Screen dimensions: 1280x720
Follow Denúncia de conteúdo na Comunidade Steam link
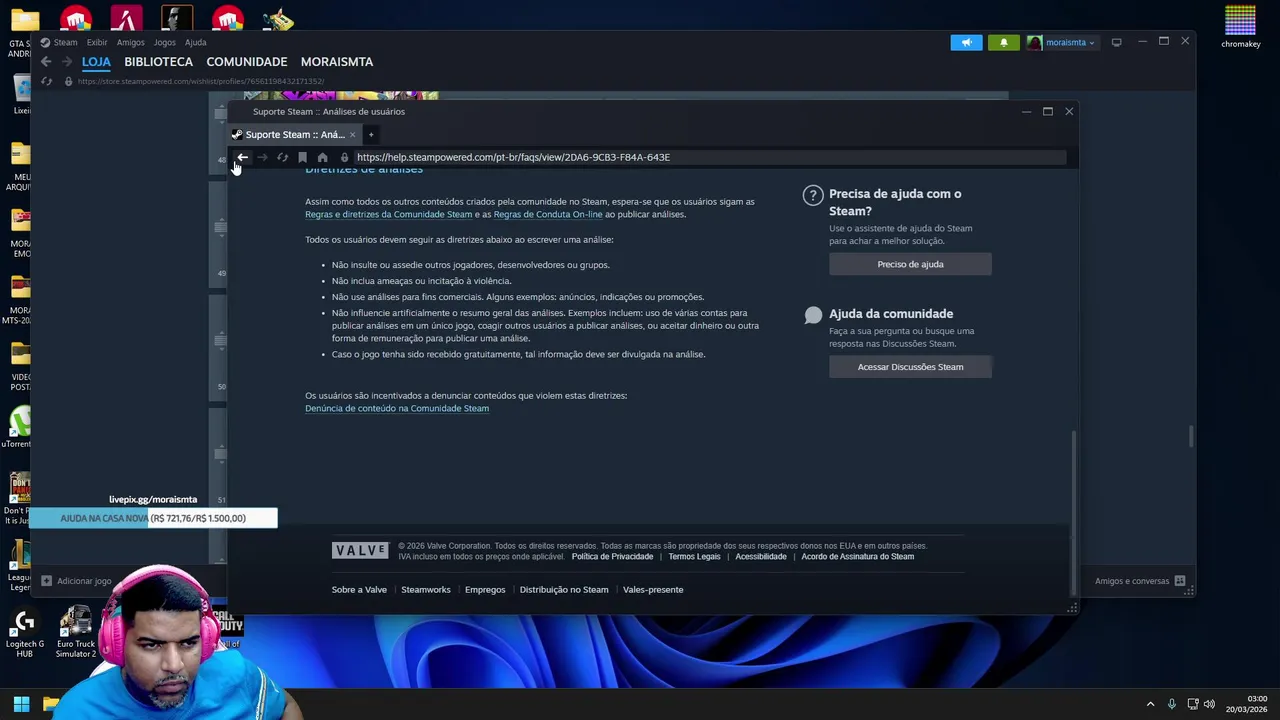[397, 408]
